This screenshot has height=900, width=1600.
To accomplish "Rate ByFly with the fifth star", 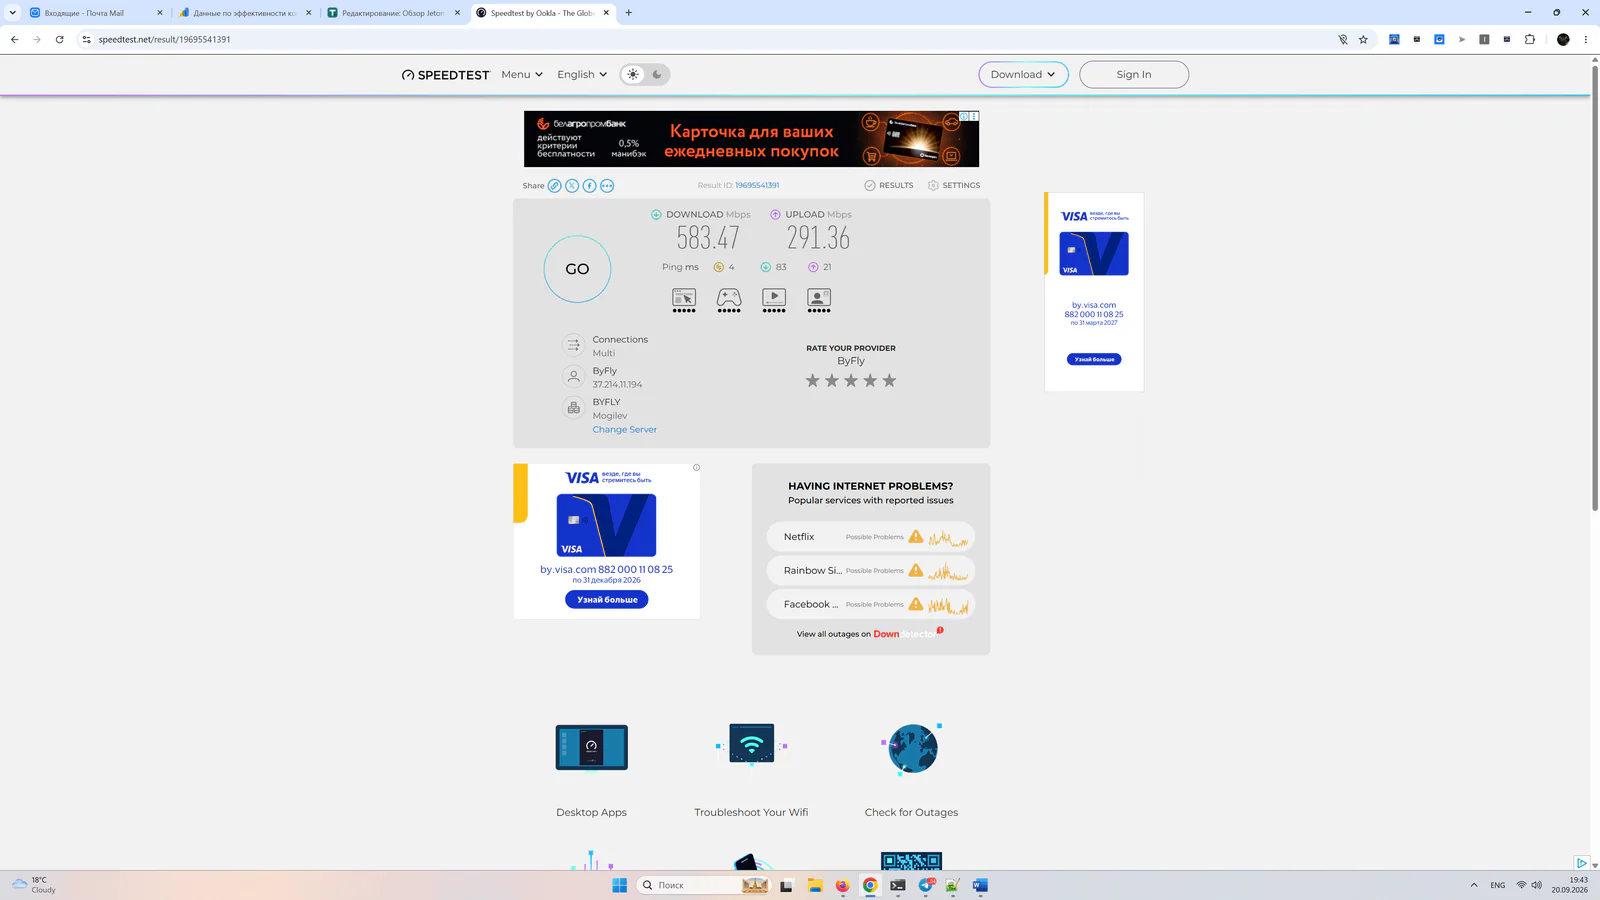I will pyautogui.click(x=889, y=381).
